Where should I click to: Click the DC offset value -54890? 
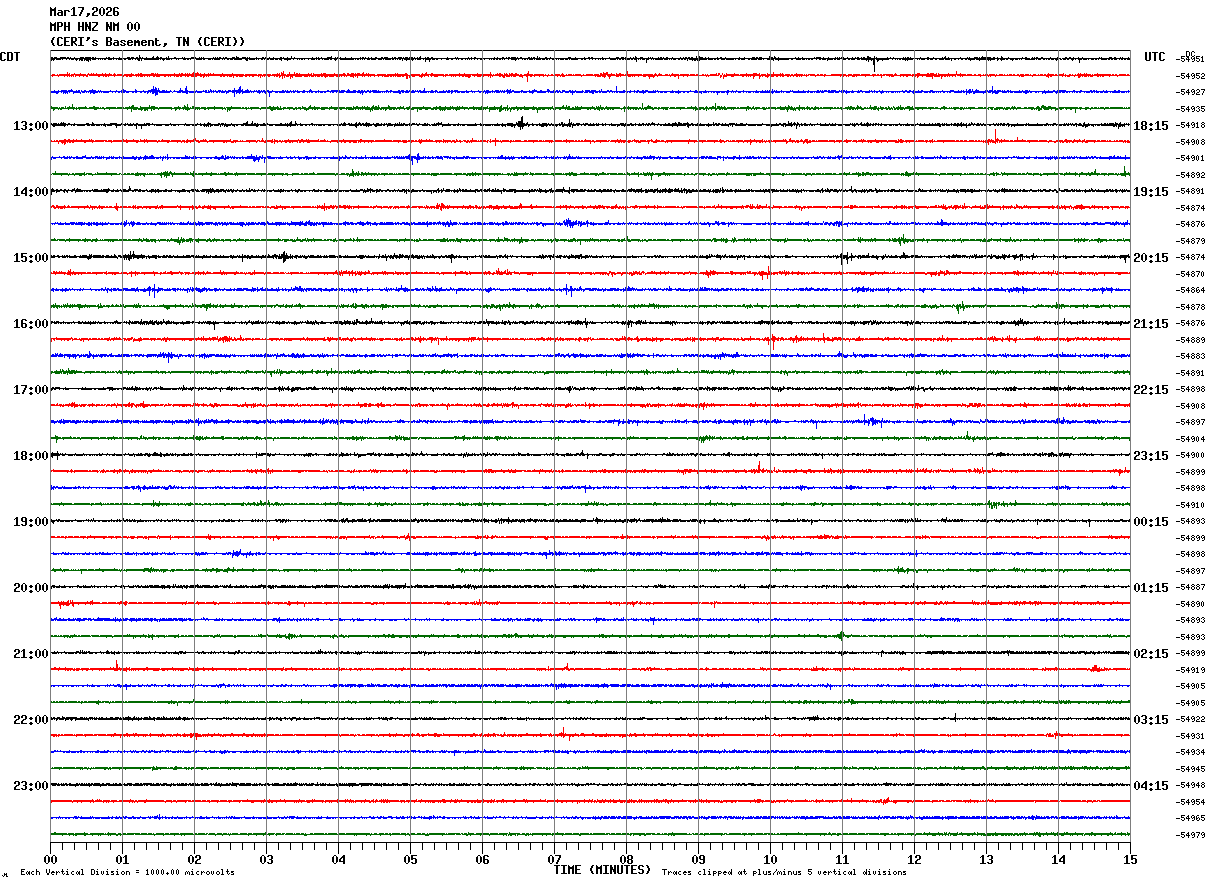point(1190,604)
